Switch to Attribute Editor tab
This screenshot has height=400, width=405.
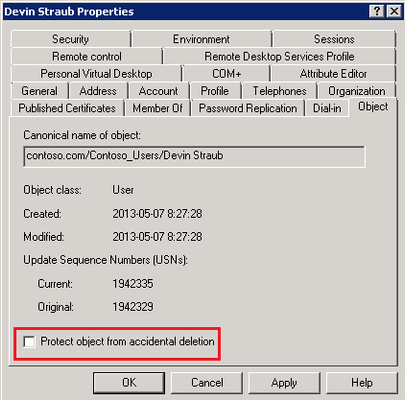pos(333,74)
